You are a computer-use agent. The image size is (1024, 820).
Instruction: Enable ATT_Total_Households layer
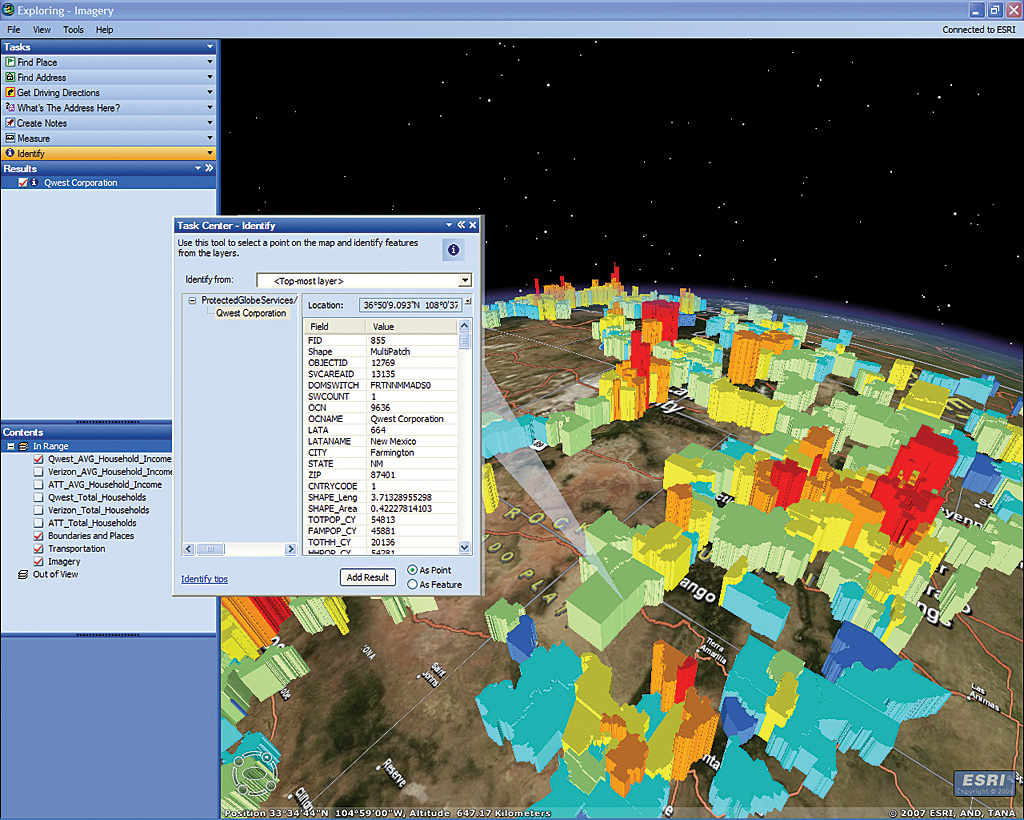click(39, 523)
